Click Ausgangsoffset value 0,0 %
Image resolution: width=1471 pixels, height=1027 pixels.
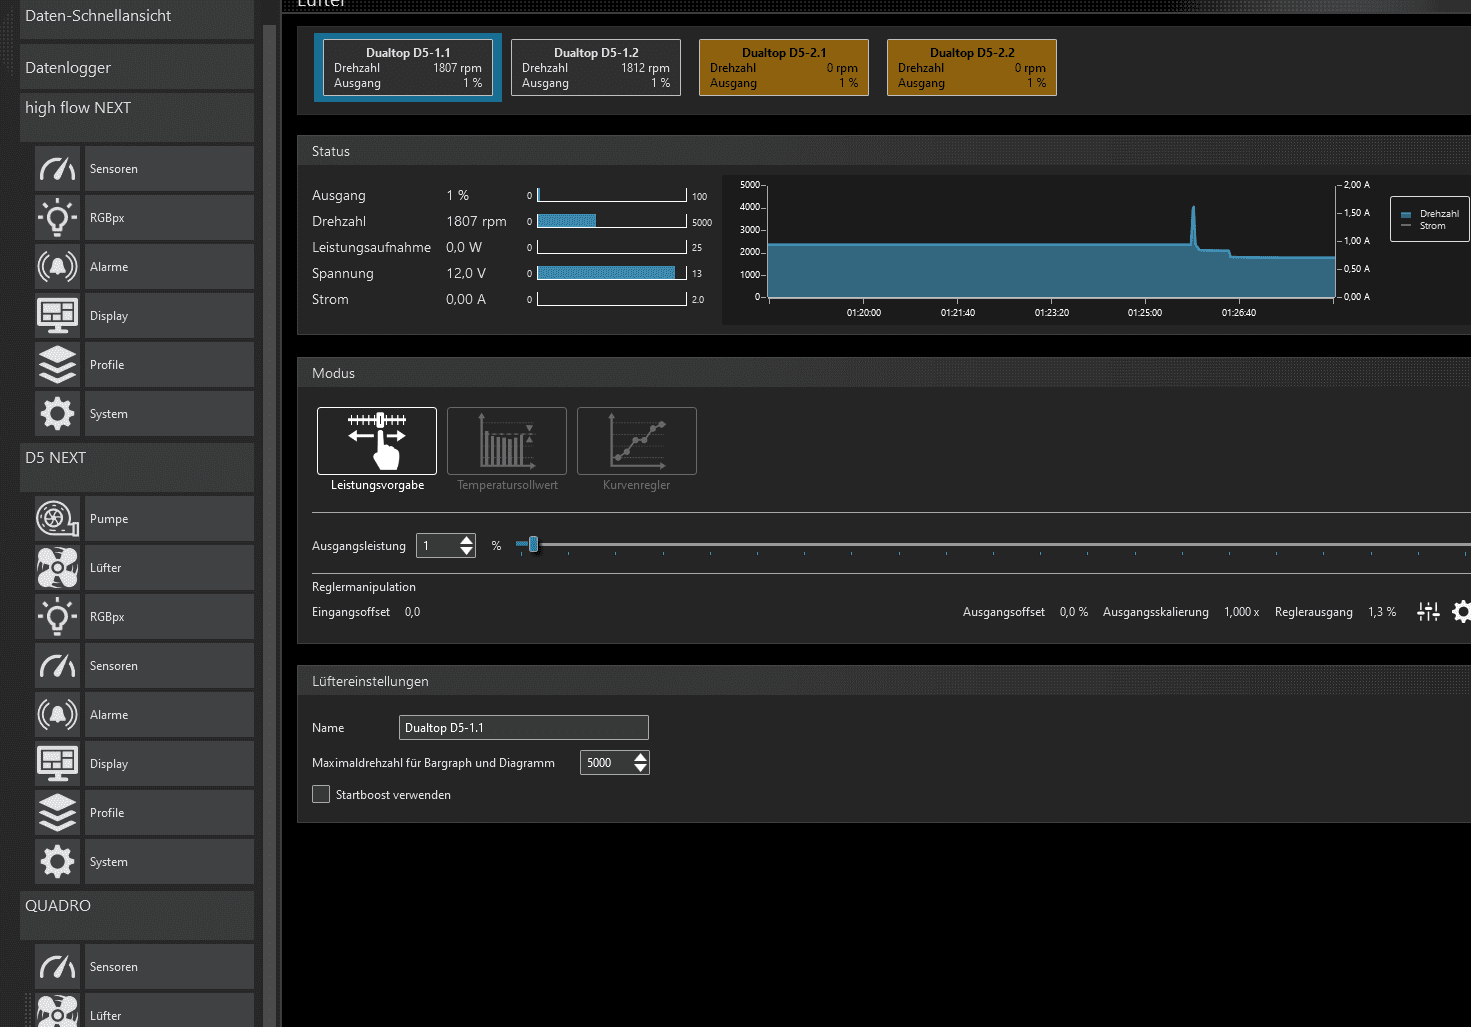tap(1074, 612)
